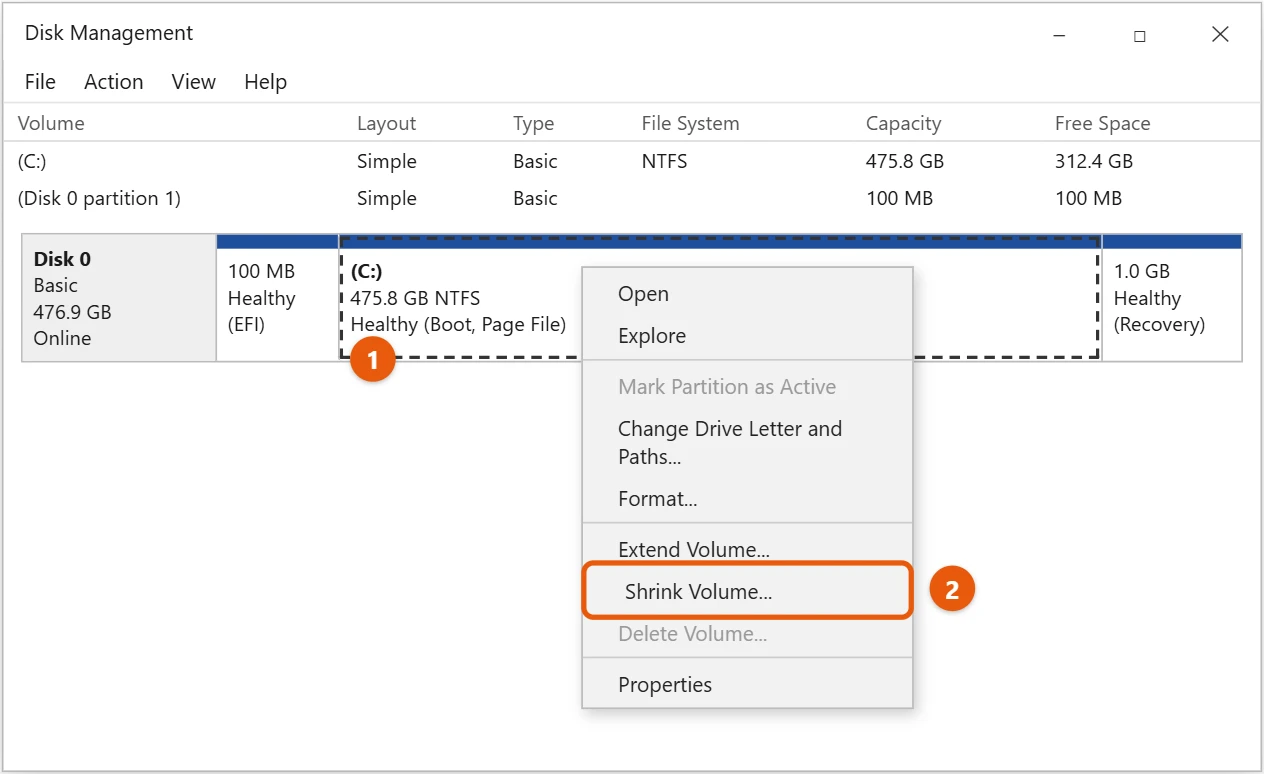Click the 100 MB capacity cell

pyautogui.click(x=899, y=198)
